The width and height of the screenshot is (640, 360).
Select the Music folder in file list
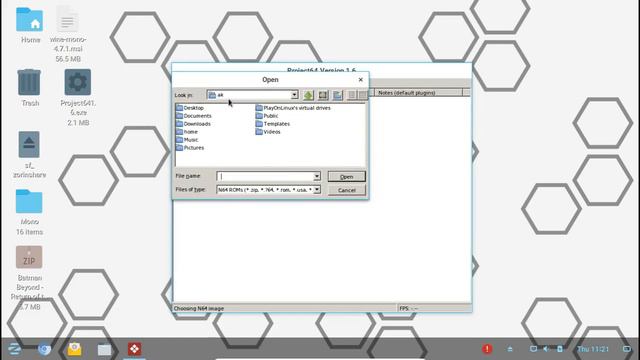click(187, 140)
